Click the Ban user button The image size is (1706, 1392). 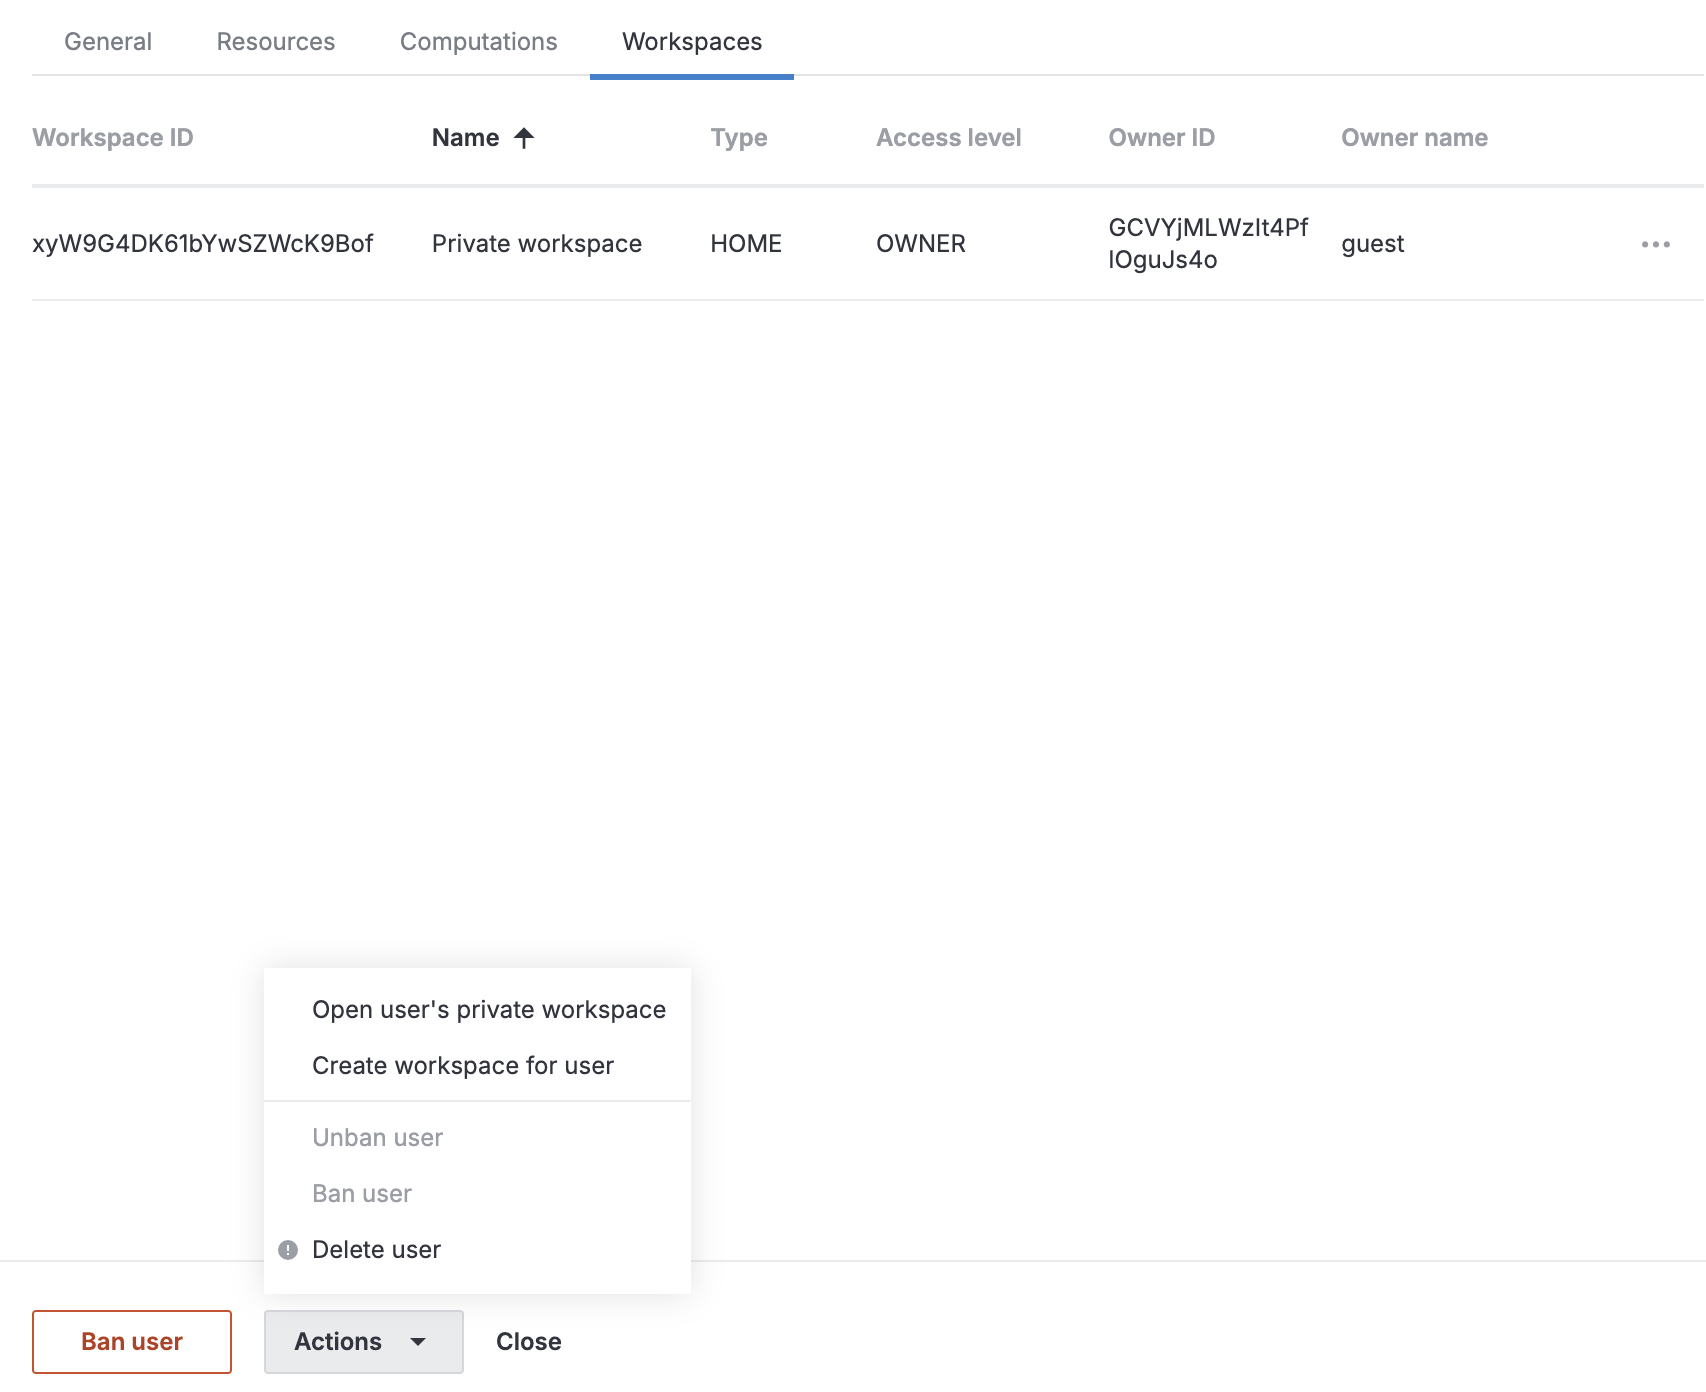pos(131,1341)
